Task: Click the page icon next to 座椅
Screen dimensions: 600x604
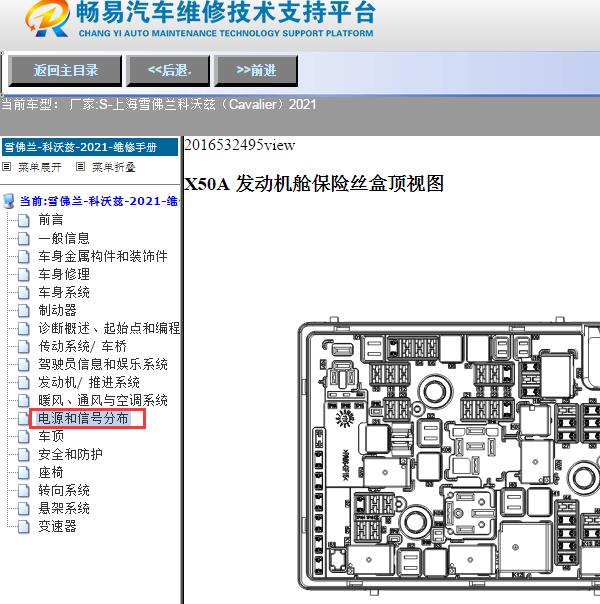Action: (x=24, y=473)
